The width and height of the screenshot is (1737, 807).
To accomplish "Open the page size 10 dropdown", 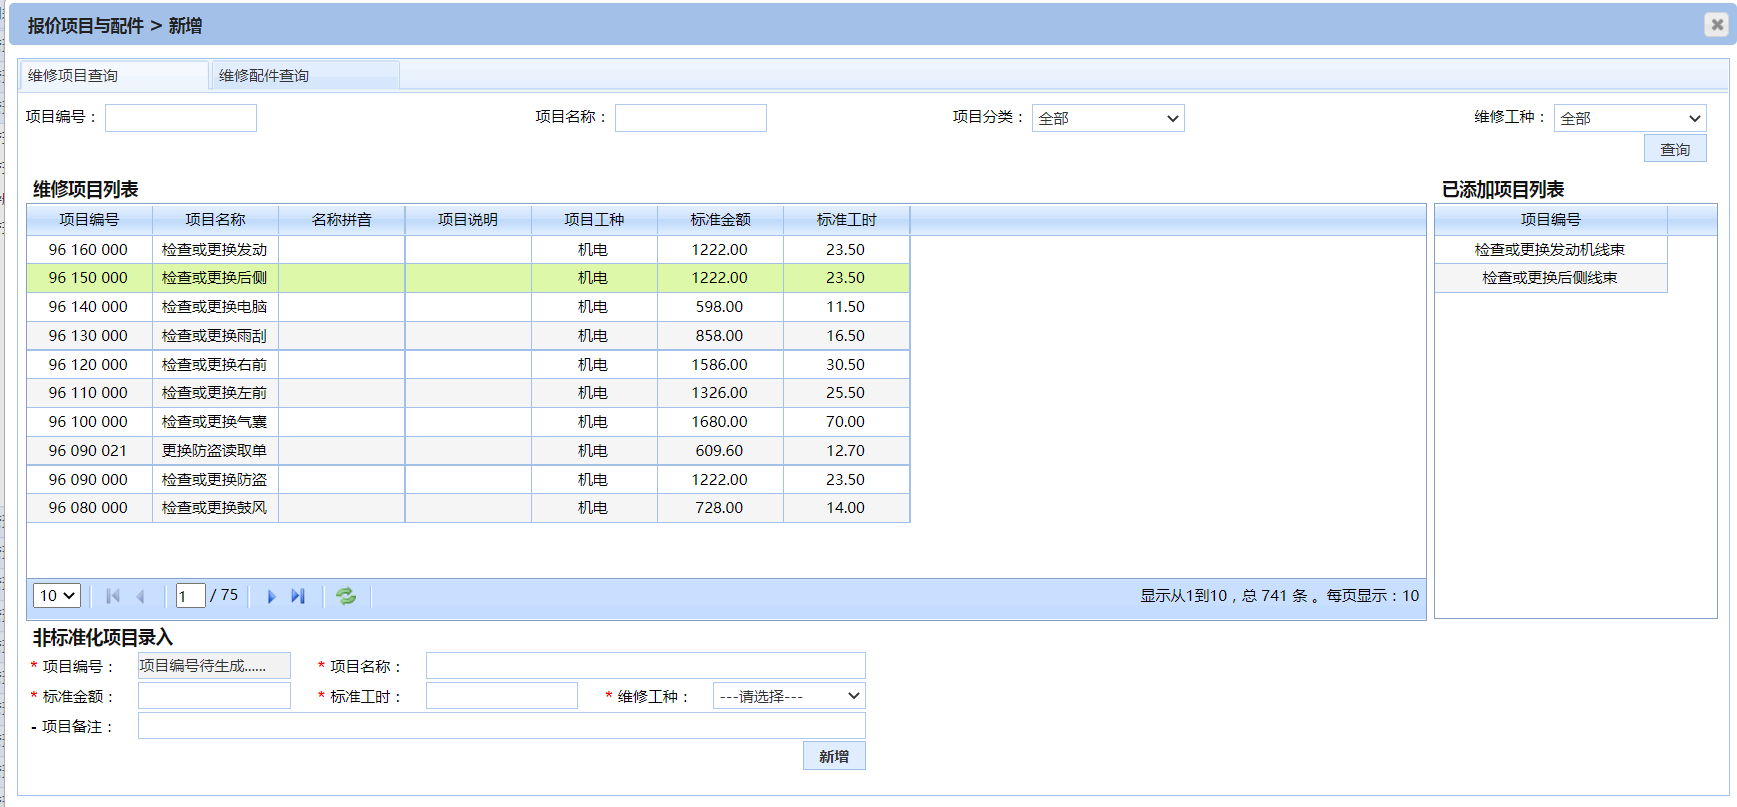I will click(x=57, y=596).
